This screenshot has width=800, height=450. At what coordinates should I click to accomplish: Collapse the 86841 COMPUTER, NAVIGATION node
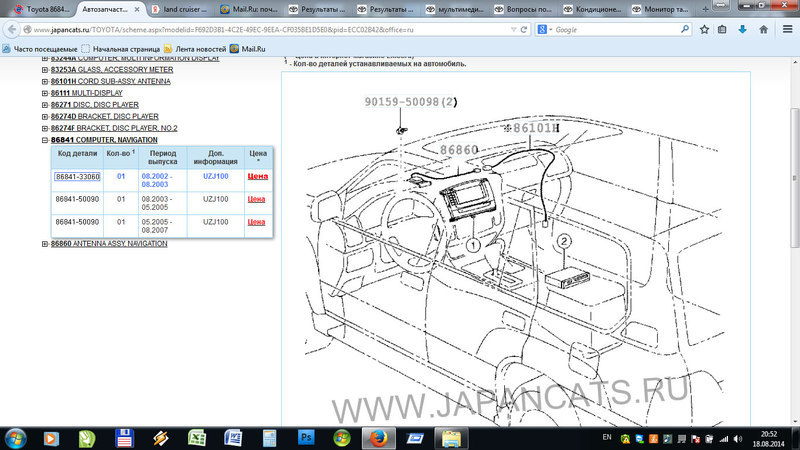pos(45,141)
